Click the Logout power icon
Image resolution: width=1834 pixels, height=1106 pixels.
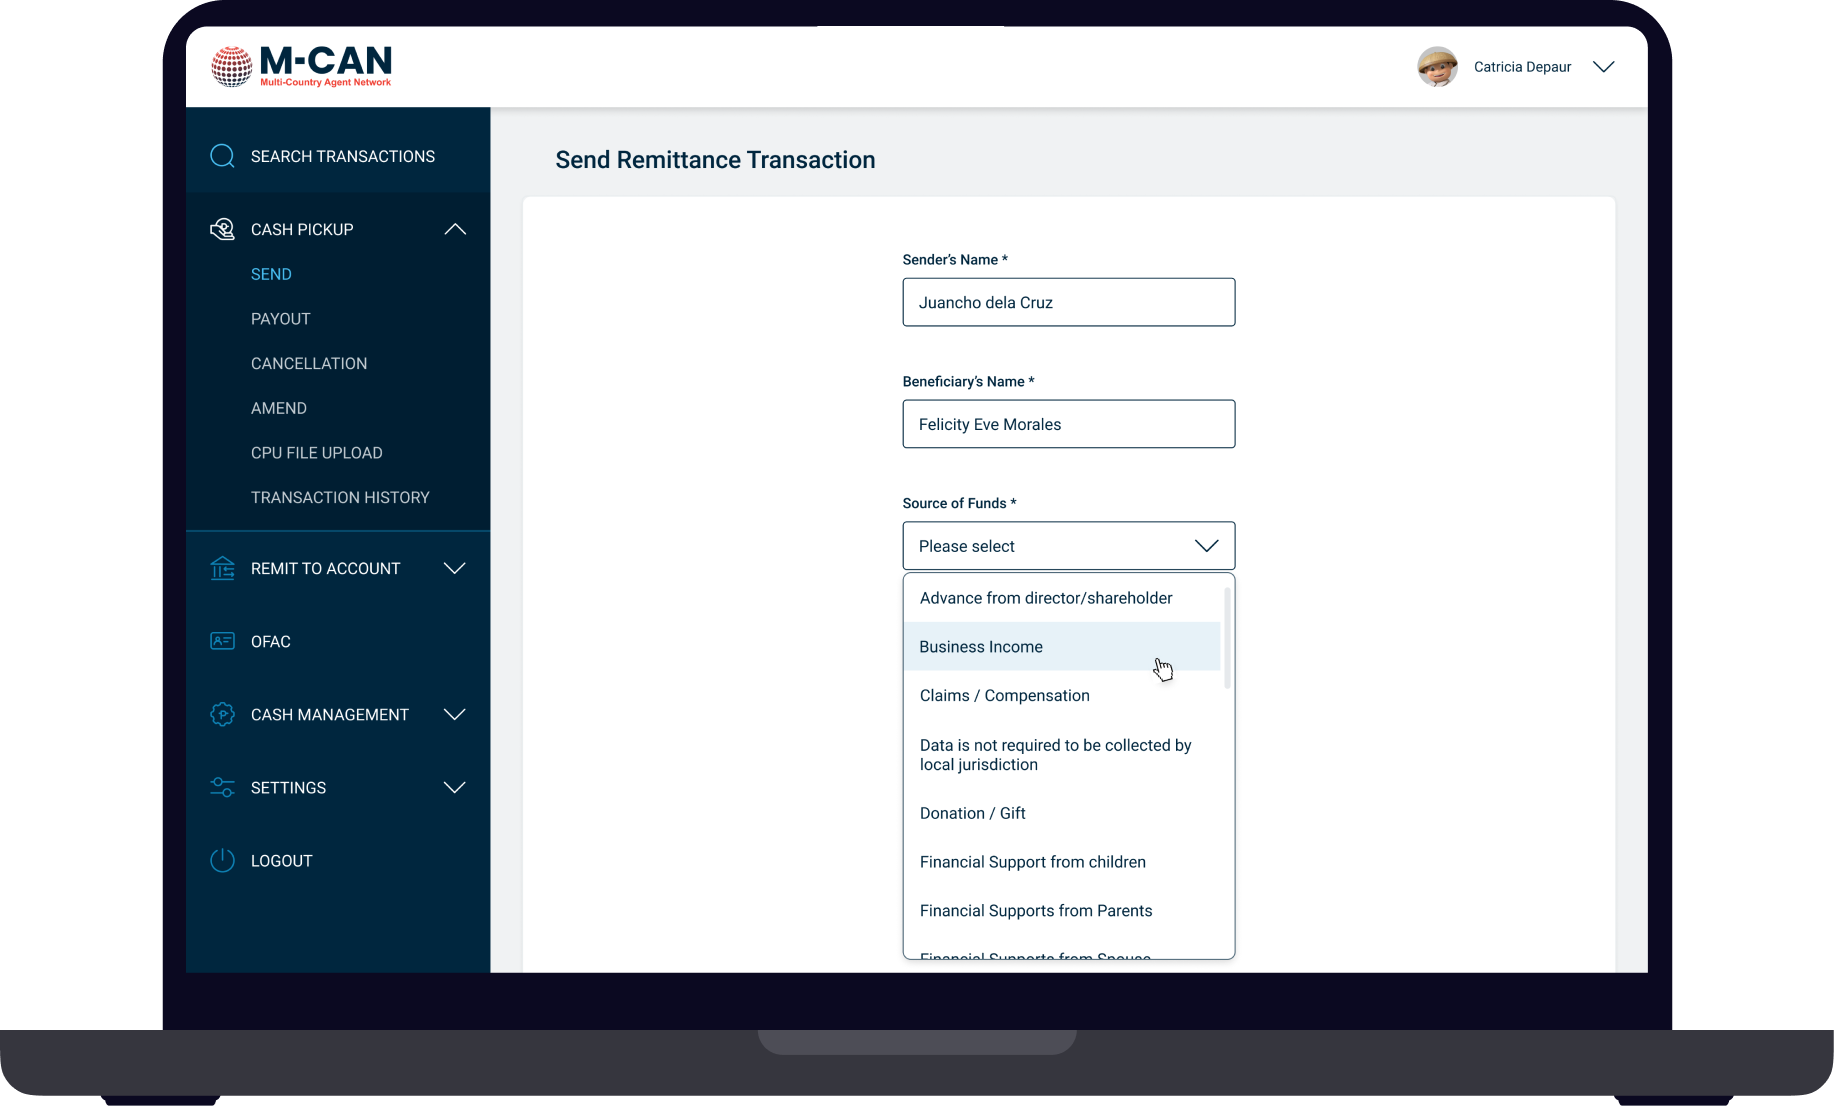point(222,860)
